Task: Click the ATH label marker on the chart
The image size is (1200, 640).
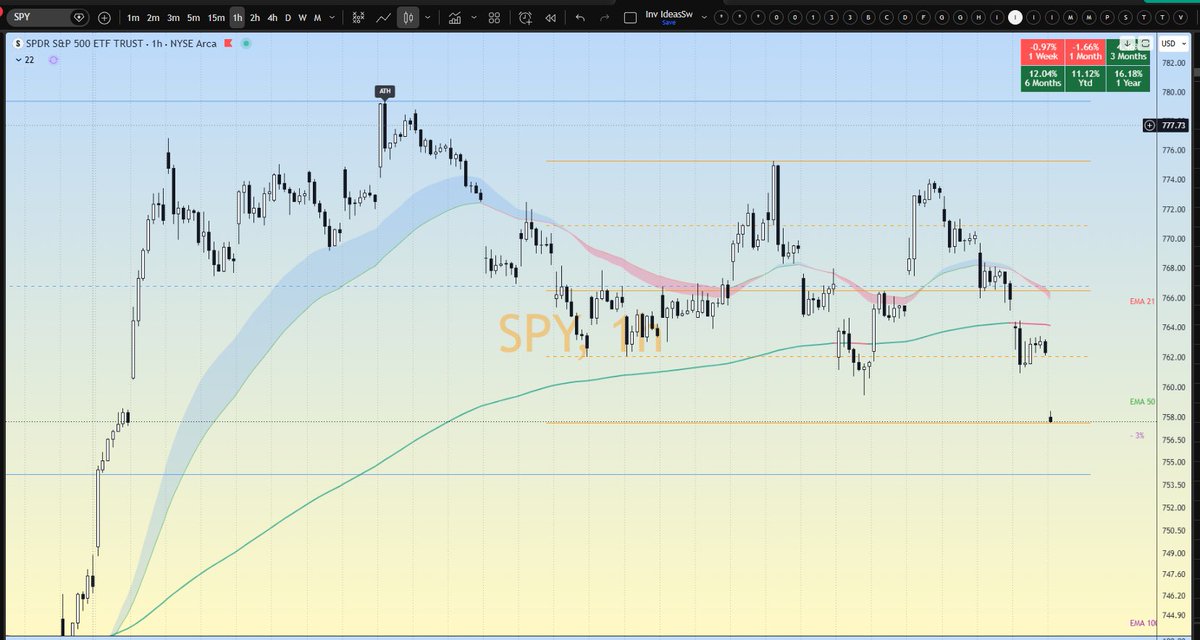Action: coord(386,92)
